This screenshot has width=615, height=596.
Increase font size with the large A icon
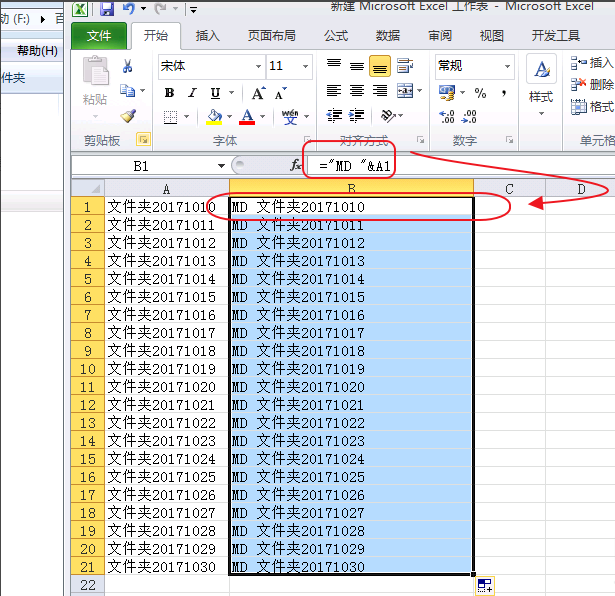(258, 93)
